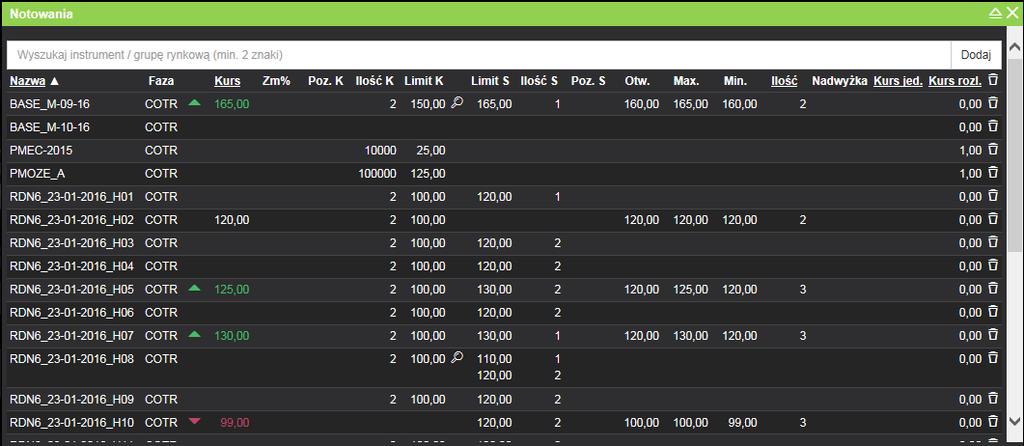Remove RDN6_23-01-2016_H04 with trash icon
Screen dimensions: 1024x446
tap(993, 266)
